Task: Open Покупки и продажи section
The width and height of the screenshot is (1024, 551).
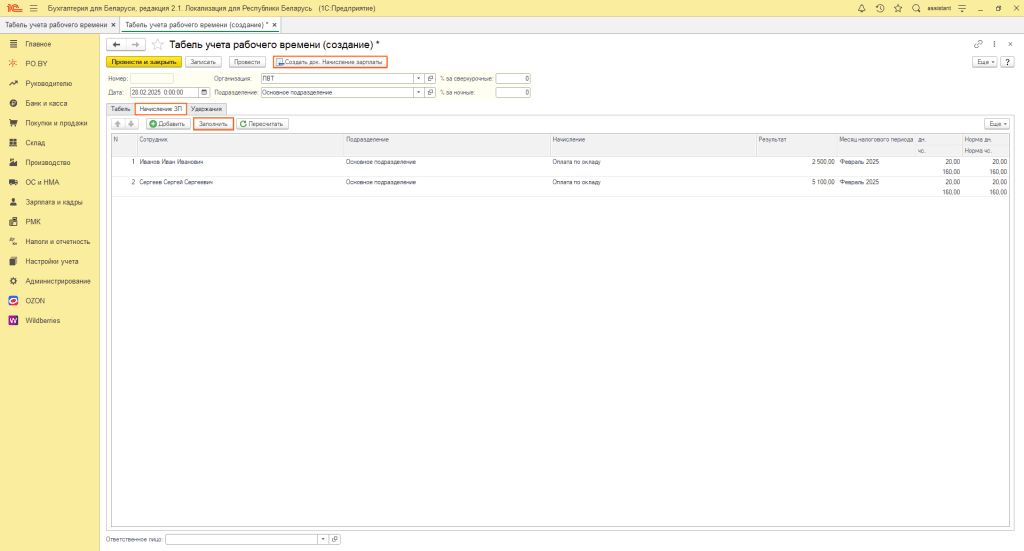Action: 56,123
